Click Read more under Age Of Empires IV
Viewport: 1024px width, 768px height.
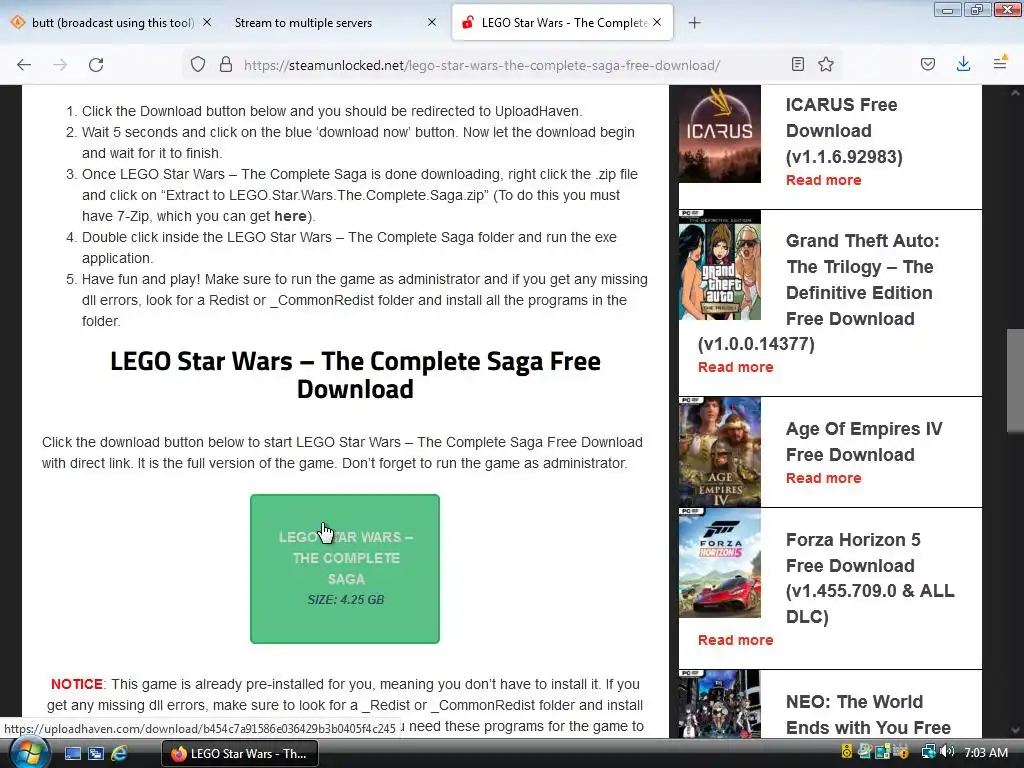point(824,478)
